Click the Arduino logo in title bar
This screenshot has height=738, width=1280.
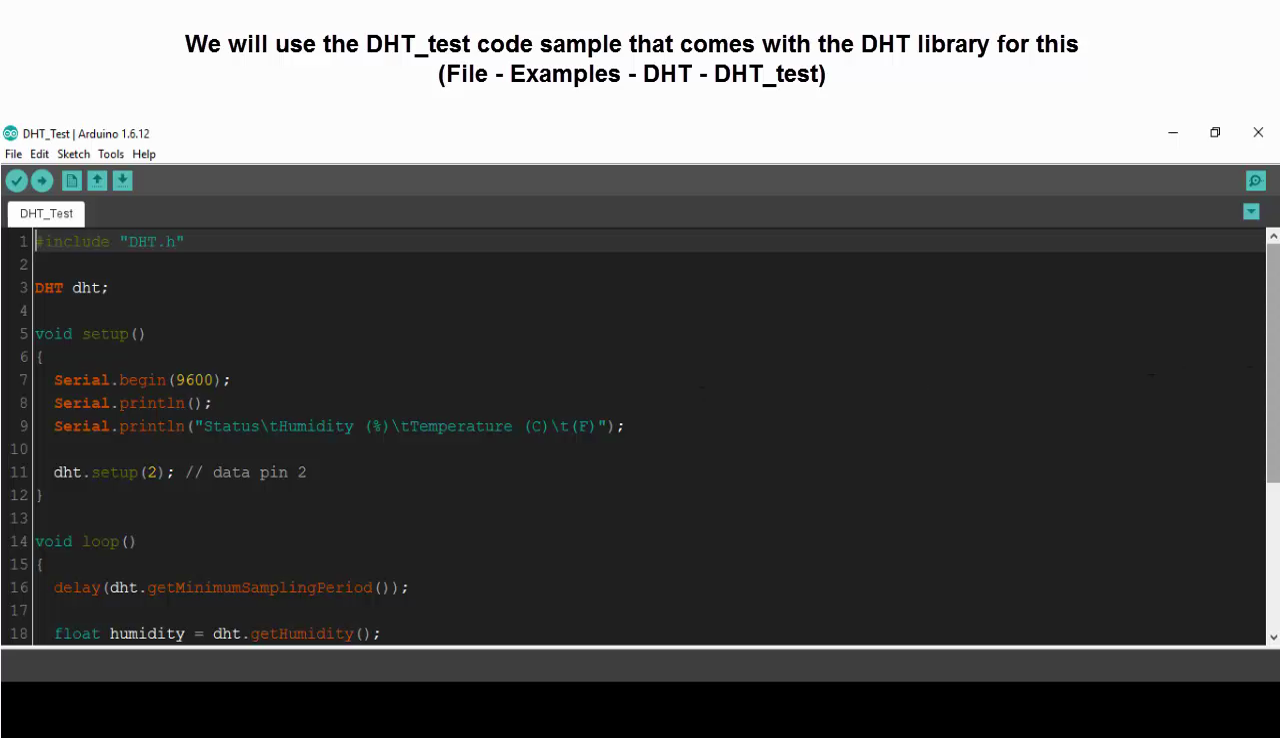tap(10, 133)
